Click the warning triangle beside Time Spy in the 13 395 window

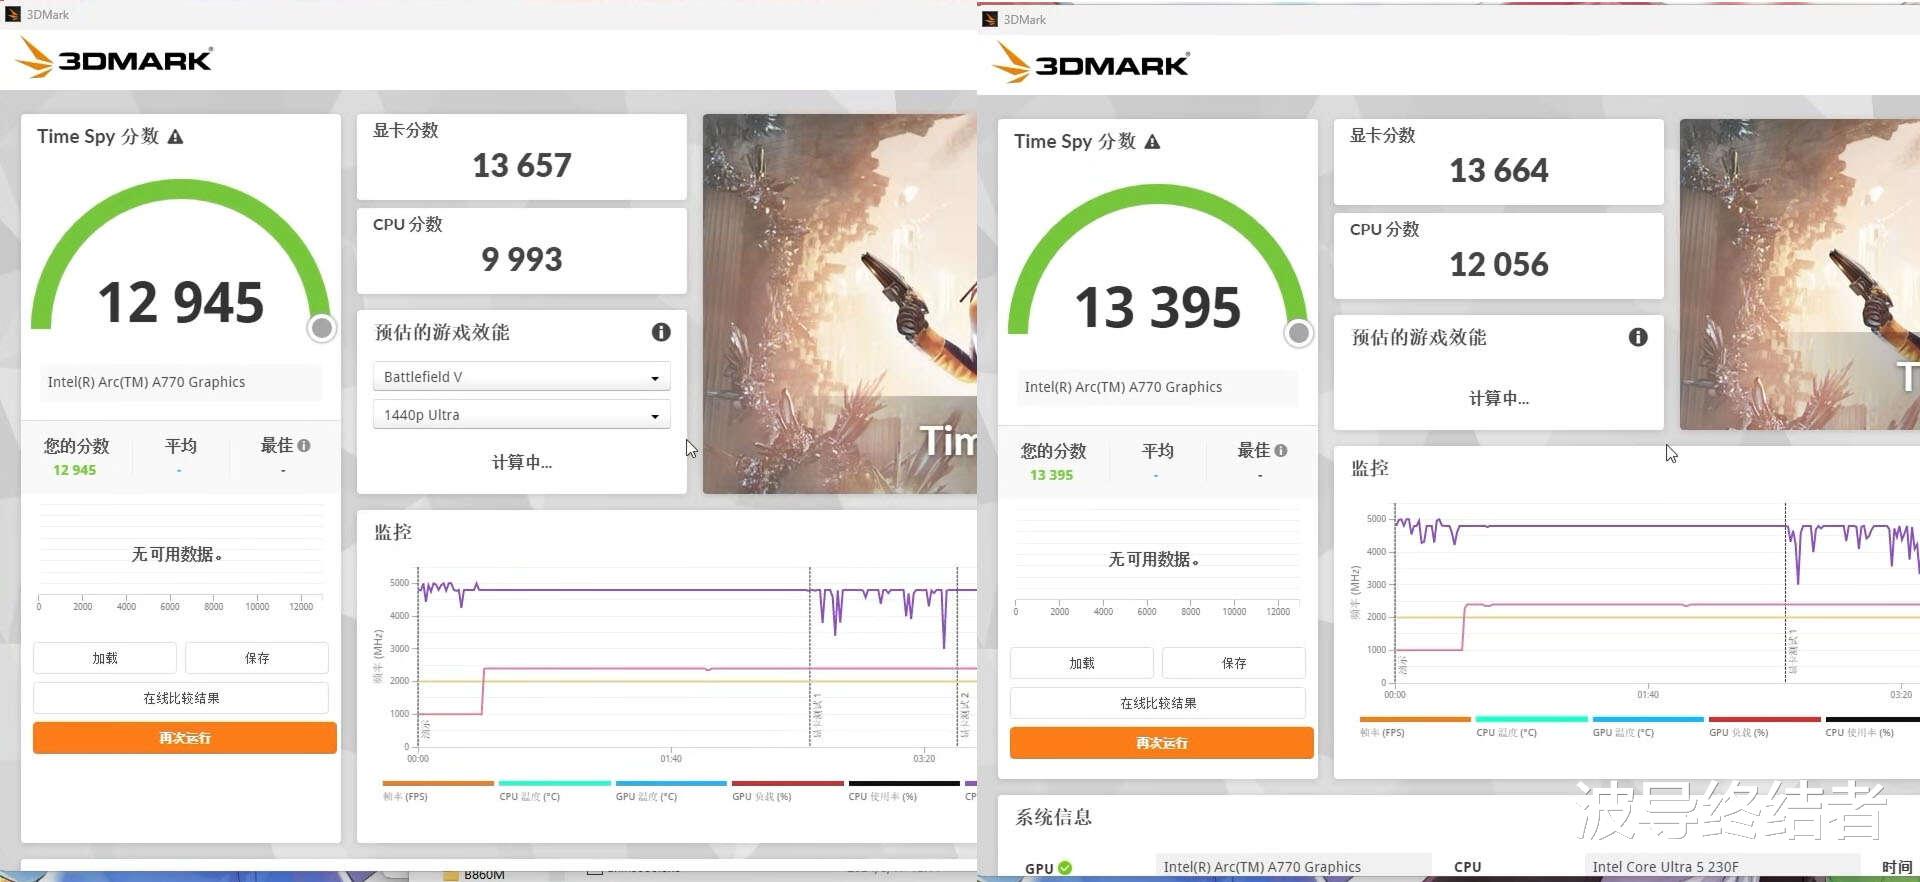(1152, 142)
